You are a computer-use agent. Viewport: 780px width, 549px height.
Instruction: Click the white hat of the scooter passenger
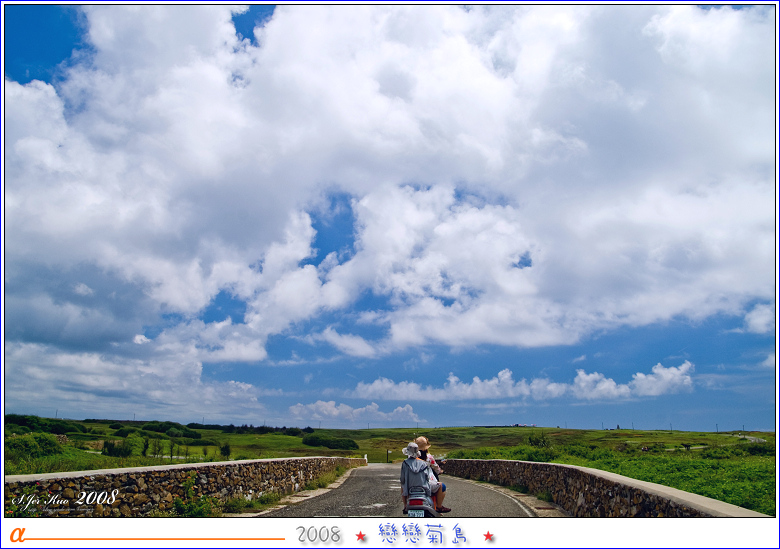[411, 450]
